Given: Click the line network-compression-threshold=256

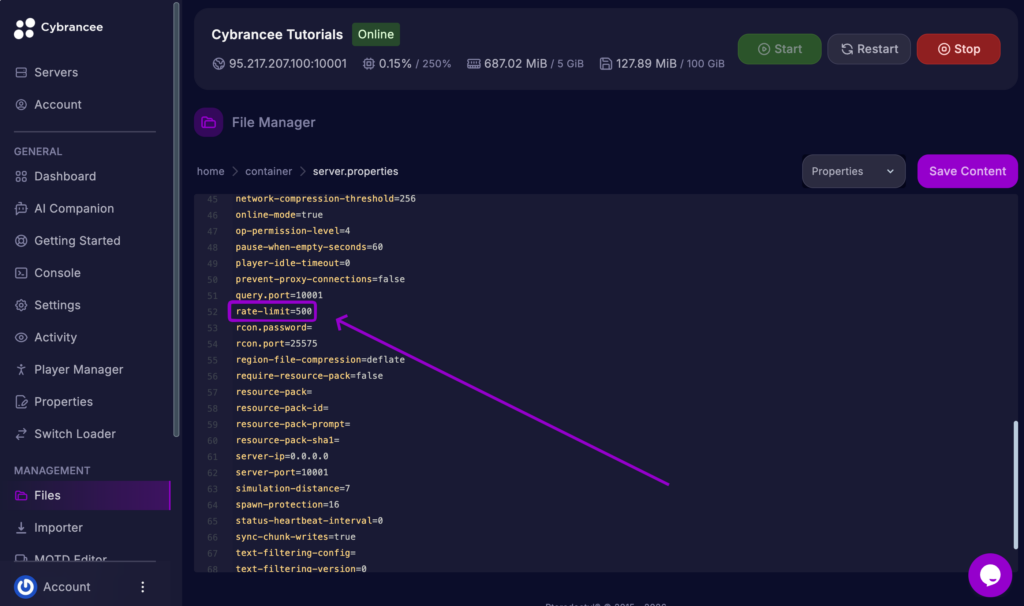Looking at the screenshot, I should [x=325, y=199].
